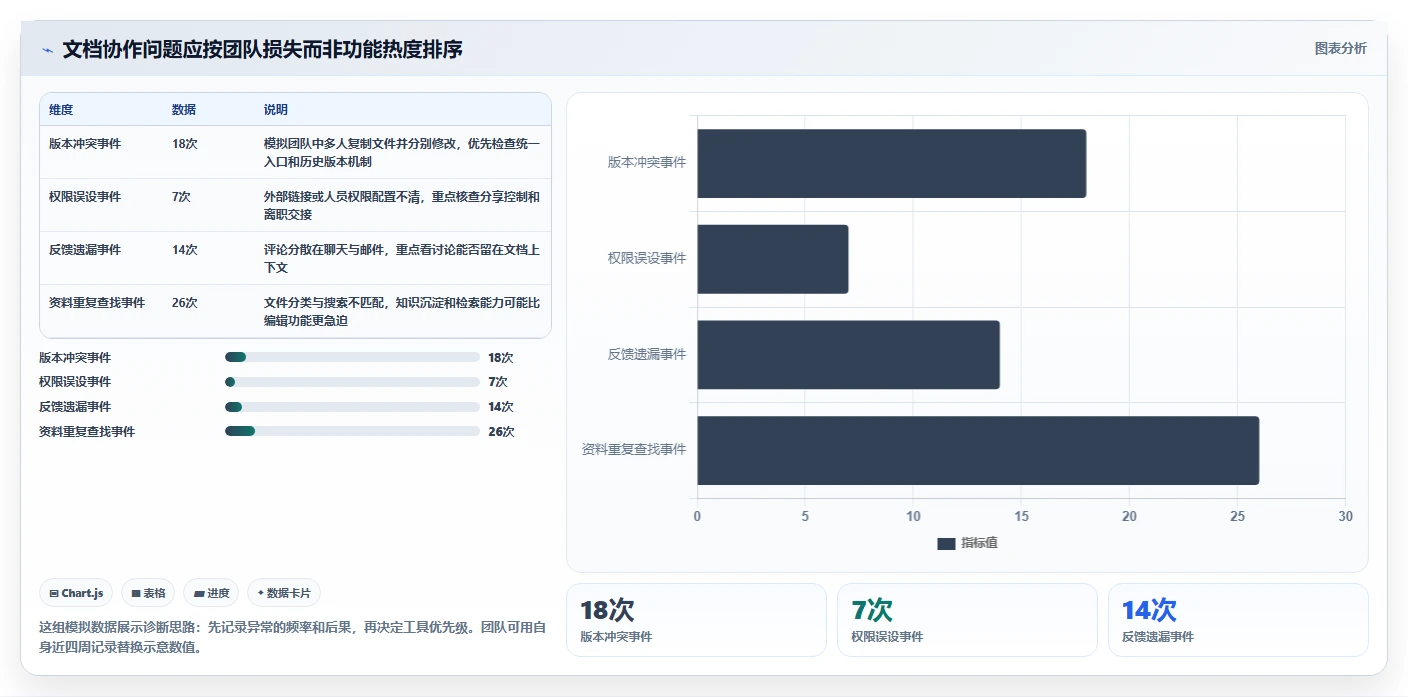Click the 权限误设事件 label beside its progress bar

tap(75, 382)
